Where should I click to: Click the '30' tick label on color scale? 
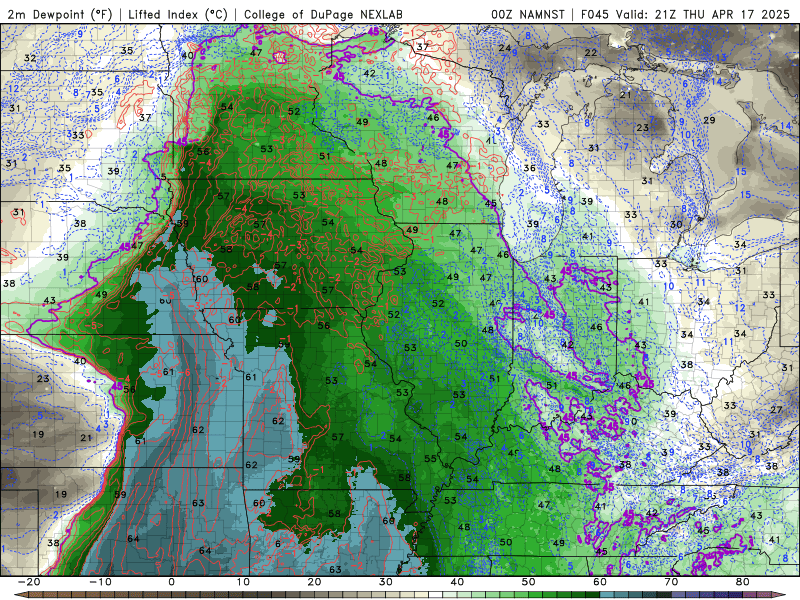386,582
